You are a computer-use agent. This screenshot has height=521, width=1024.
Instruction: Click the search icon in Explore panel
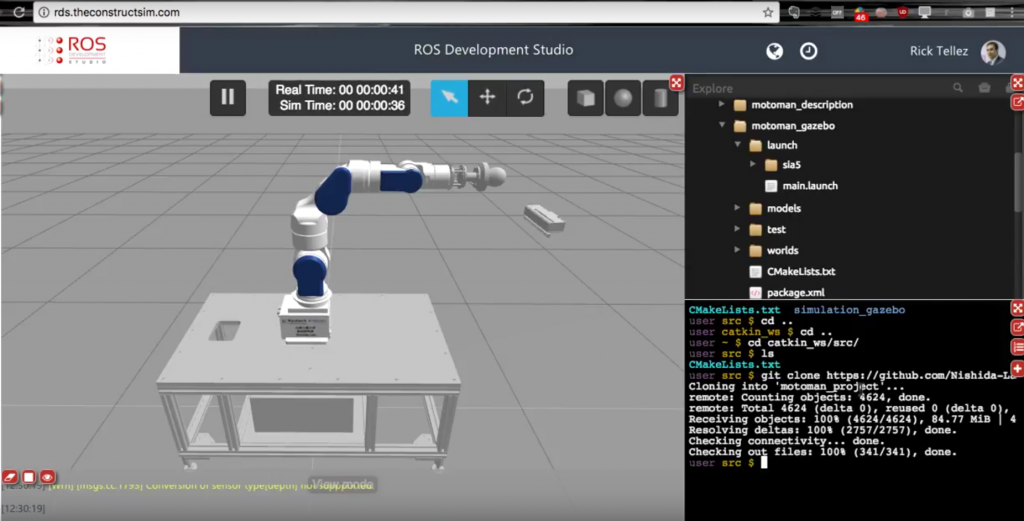tap(958, 88)
